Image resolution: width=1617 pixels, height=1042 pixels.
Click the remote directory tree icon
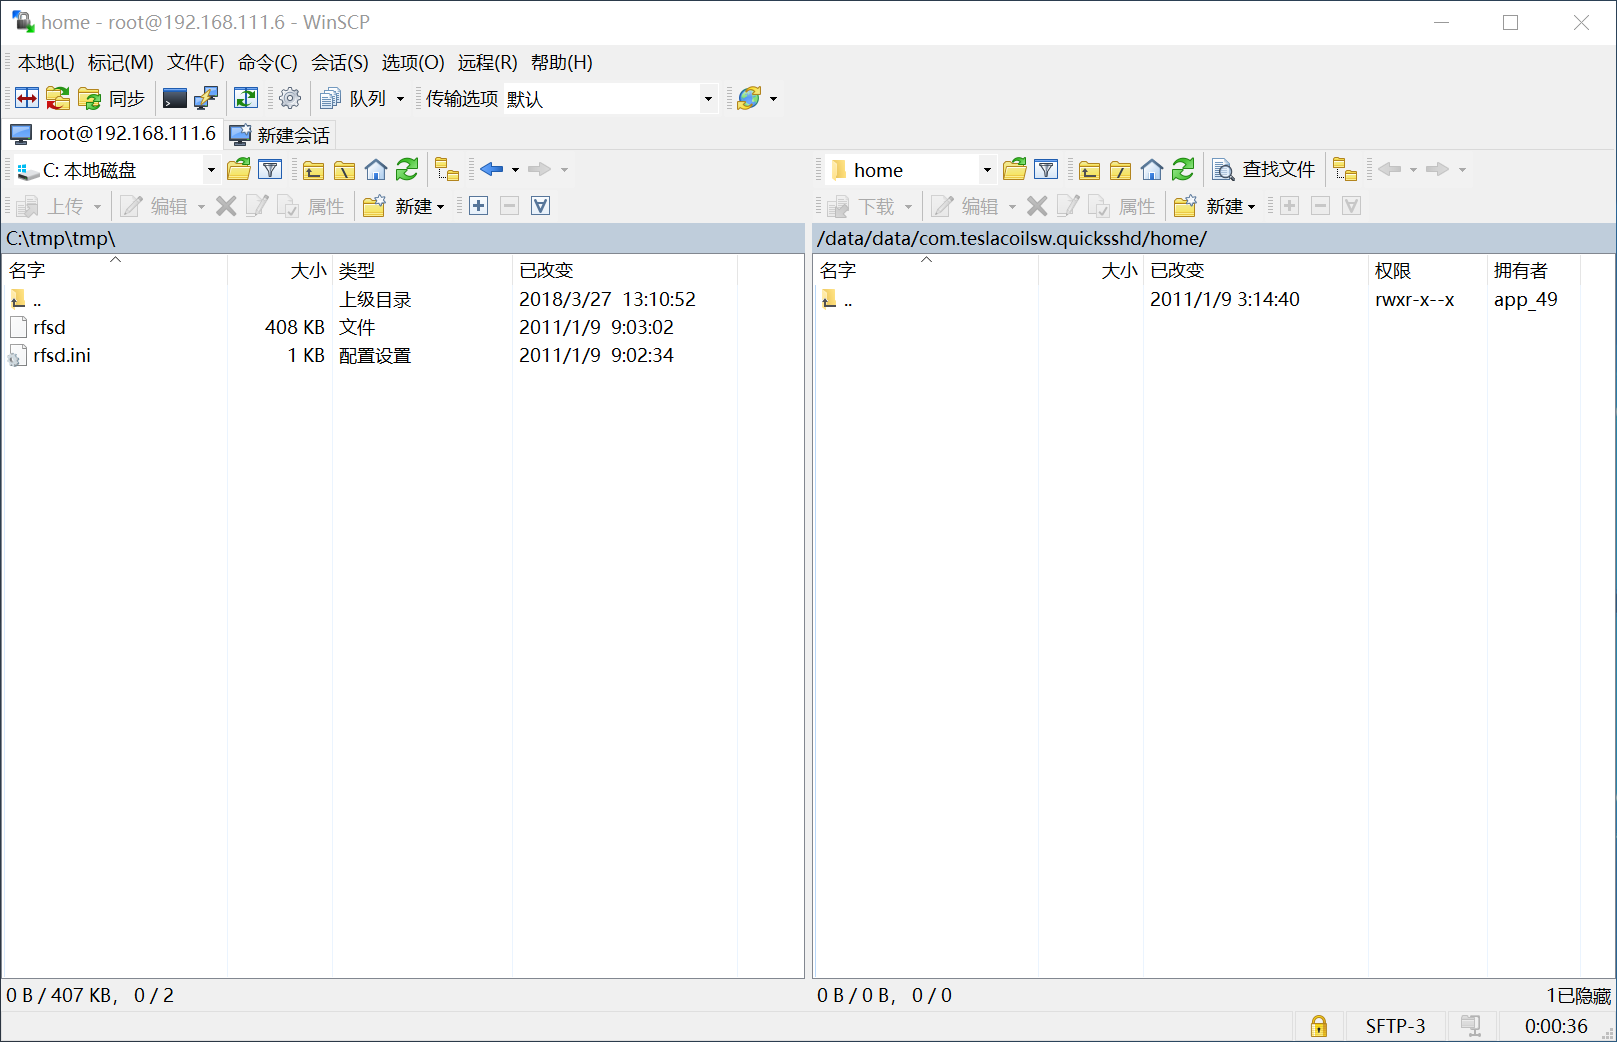(x=1346, y=170)
